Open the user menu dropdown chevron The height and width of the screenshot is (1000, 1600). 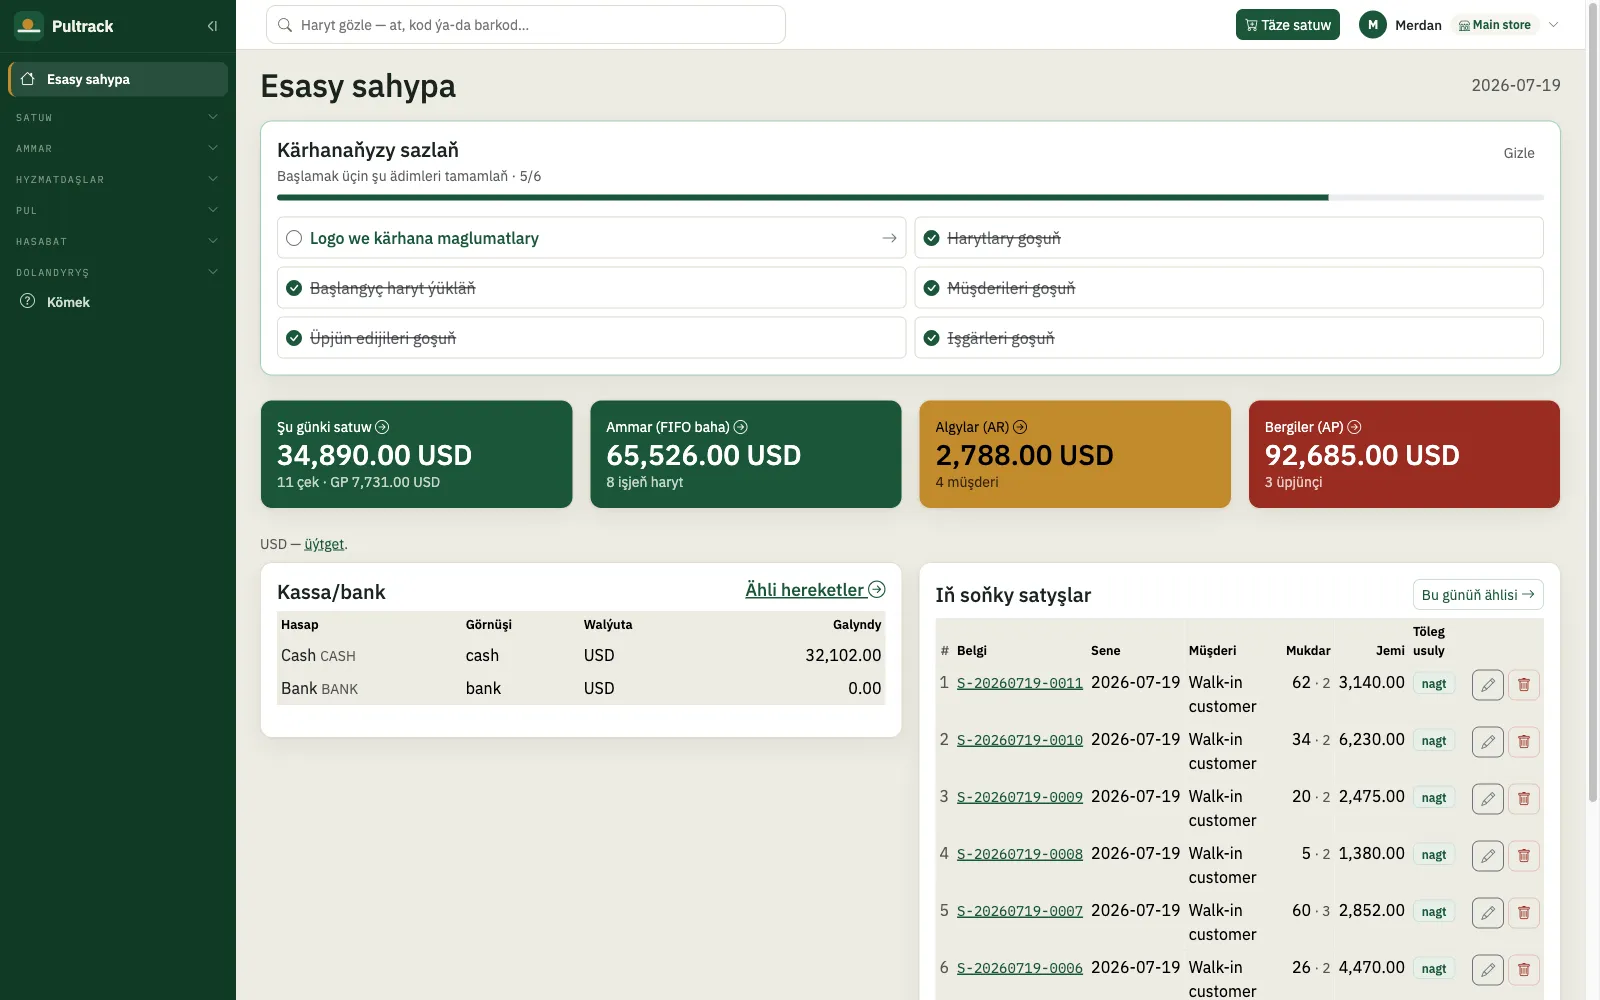[1553, 25]
